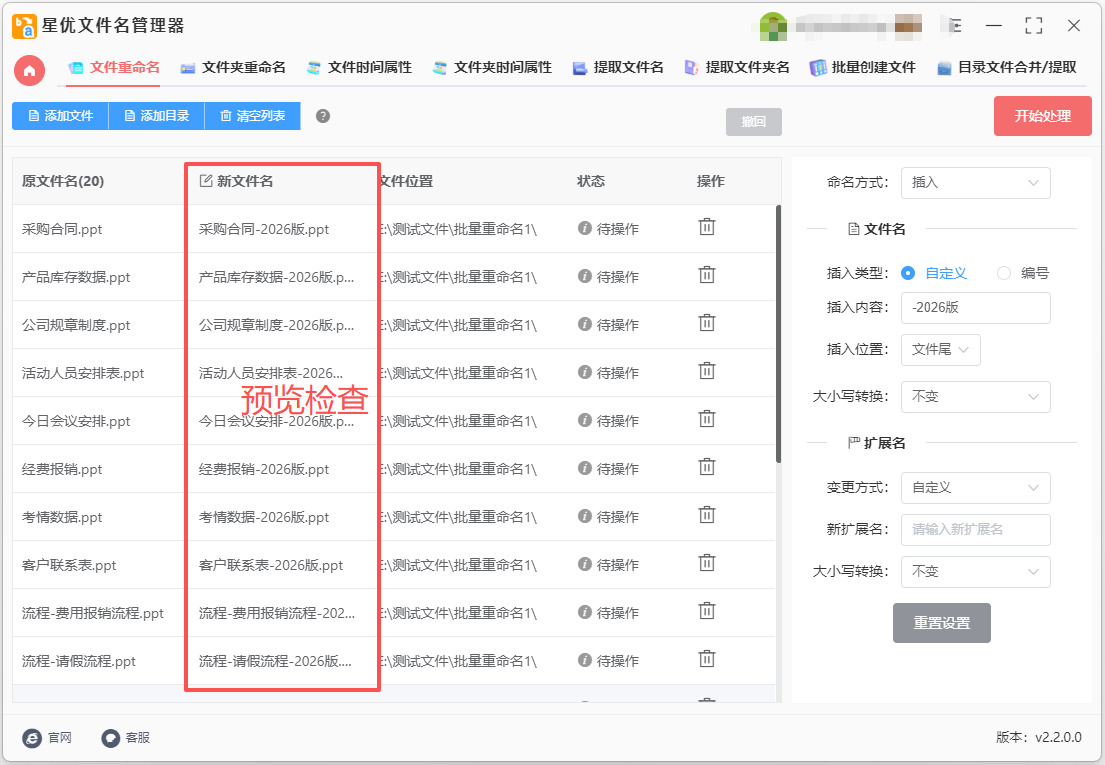1105x765 pixels.
Task: Remove 客户联系表.ppt with trash icon
Action: [707, 563]
